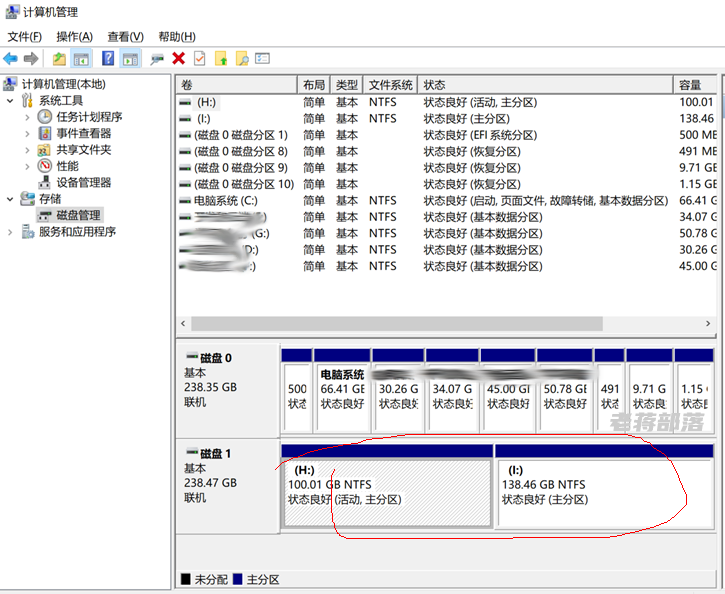This screenshot has width=725, height=594.
Task: Select the 电脑系统 (C:) volume row
Action: pyautogui.click(x=448, y=201)
